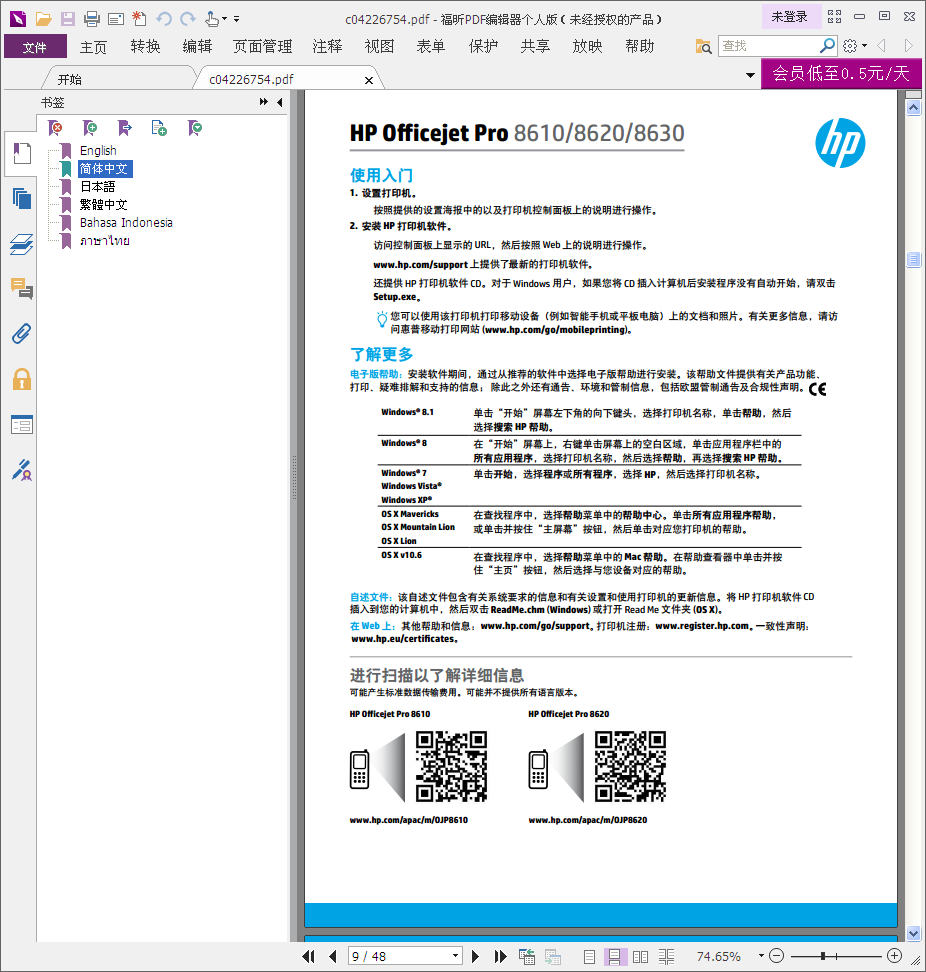Select single page view mode
This screenshot has width=926, height=972.
click(589, 957)
